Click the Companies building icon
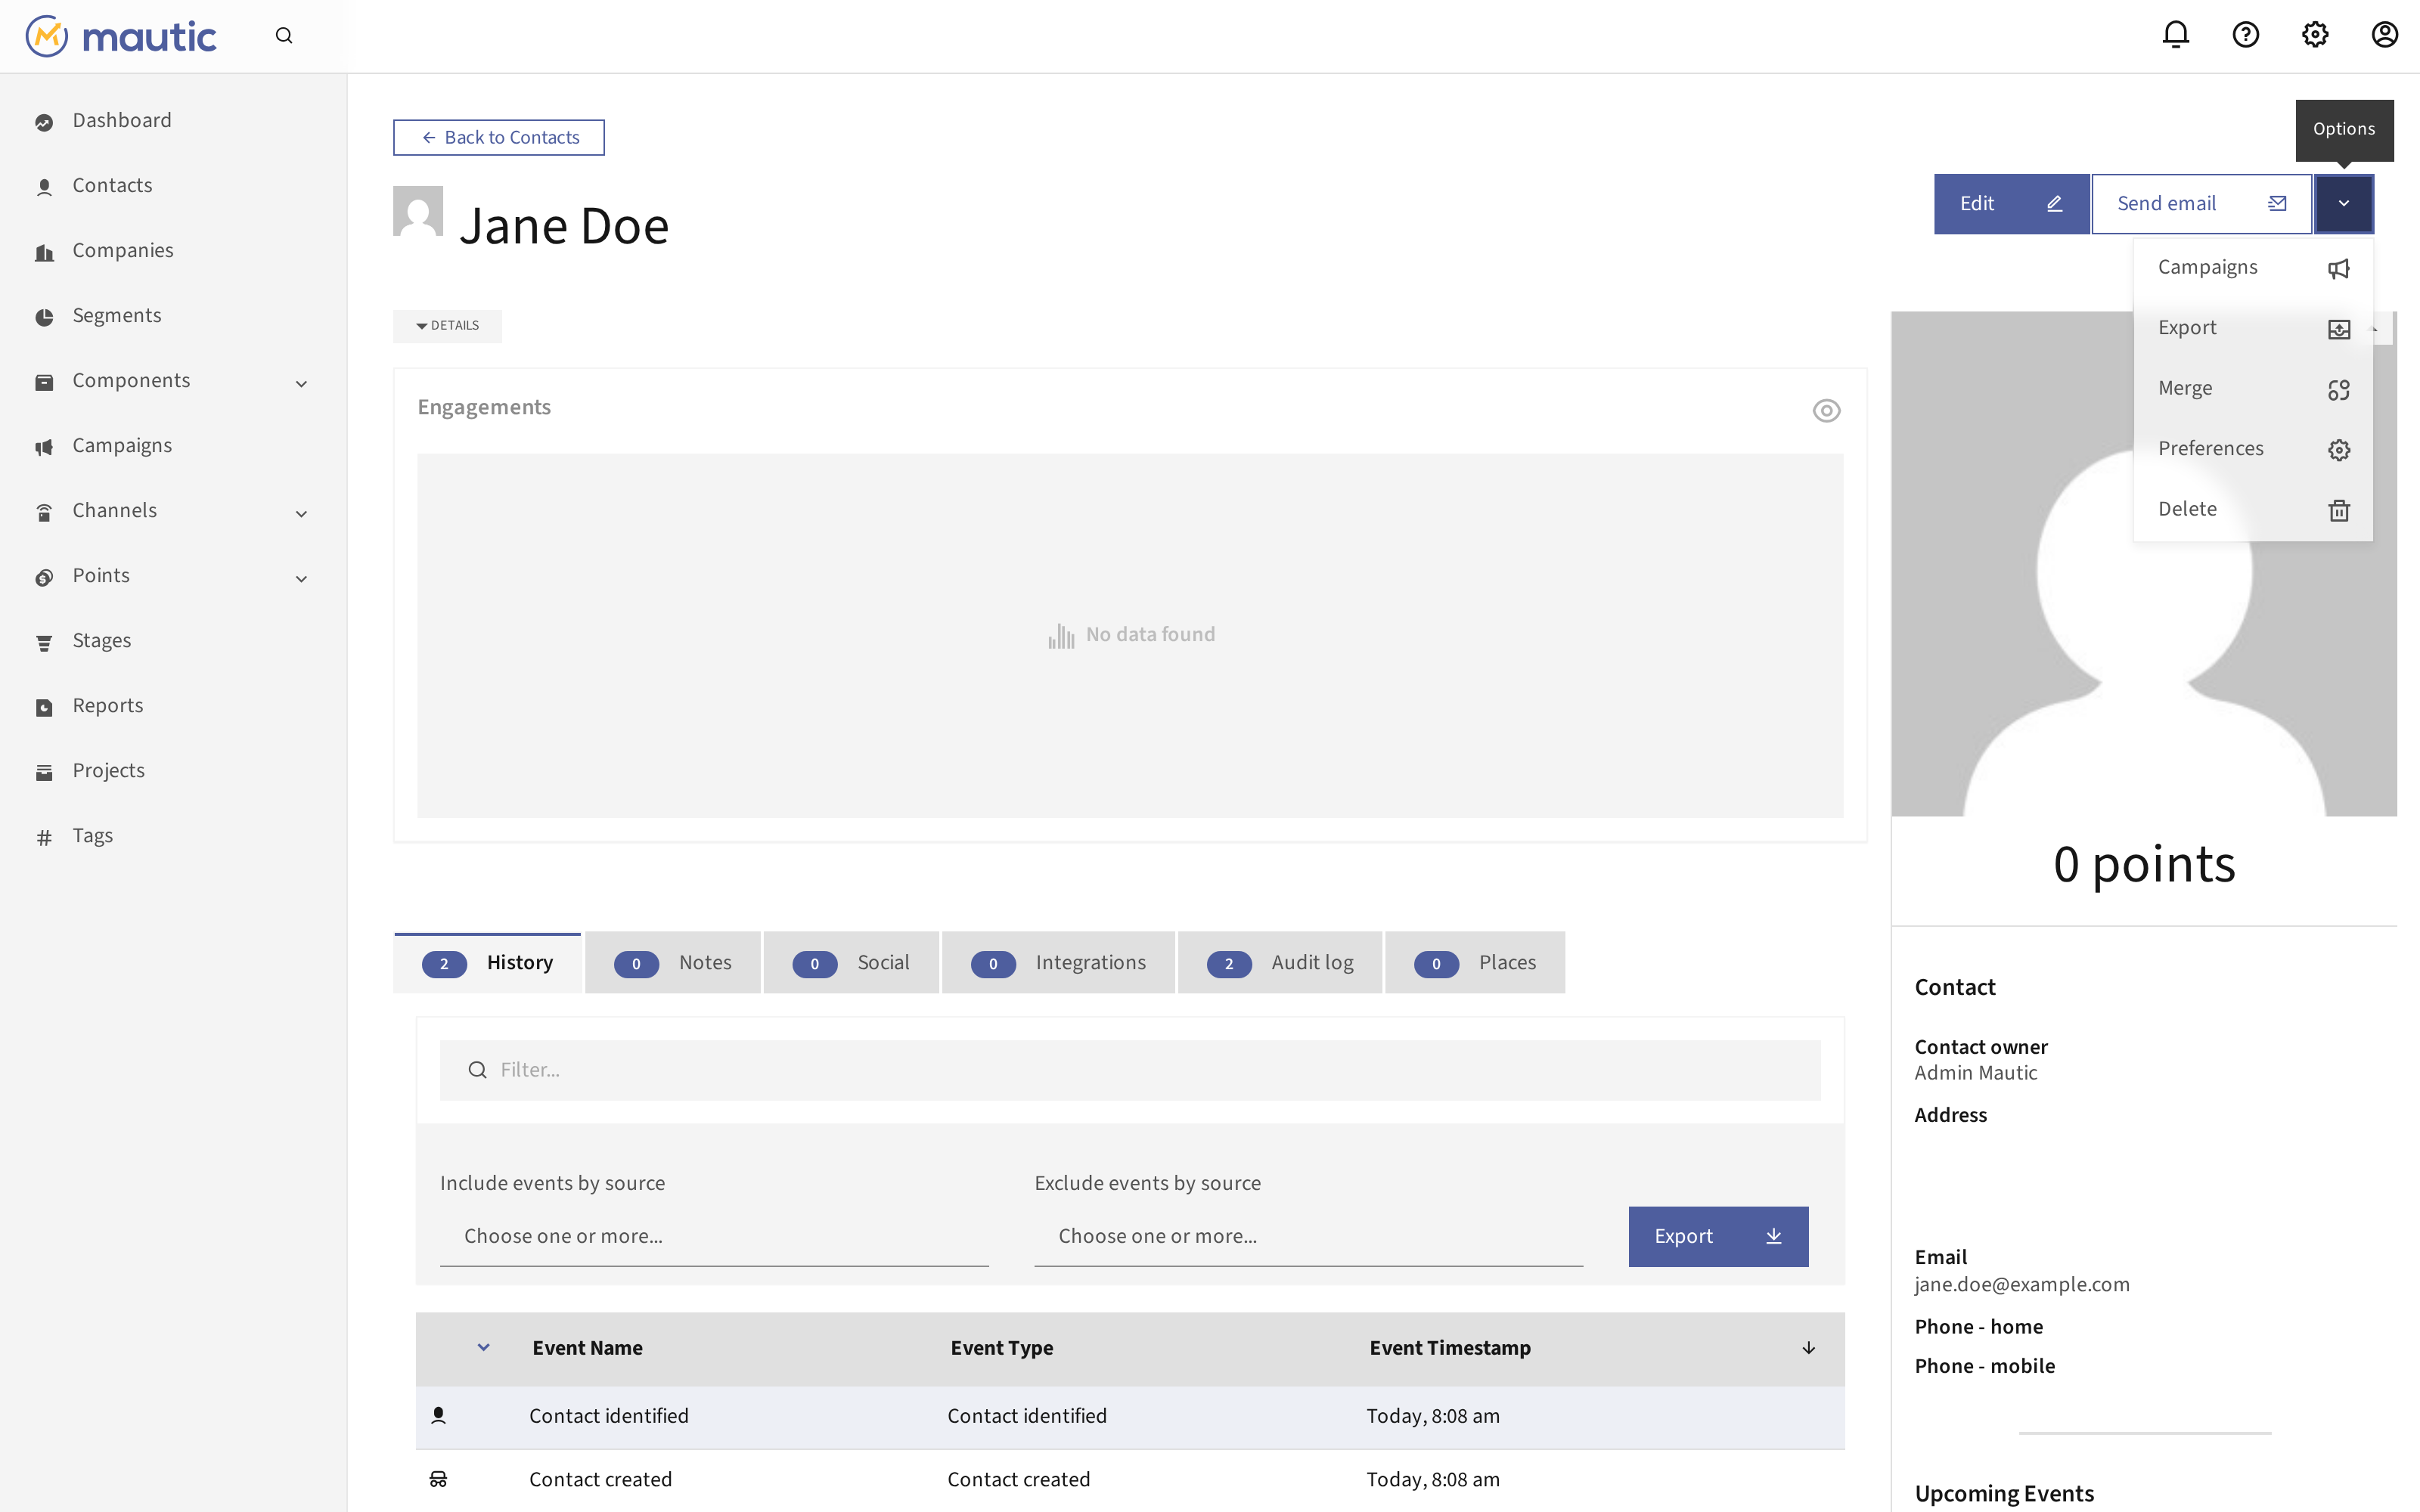The height and width of the screenshot is (1512, 2420). (x=44, y=252)
